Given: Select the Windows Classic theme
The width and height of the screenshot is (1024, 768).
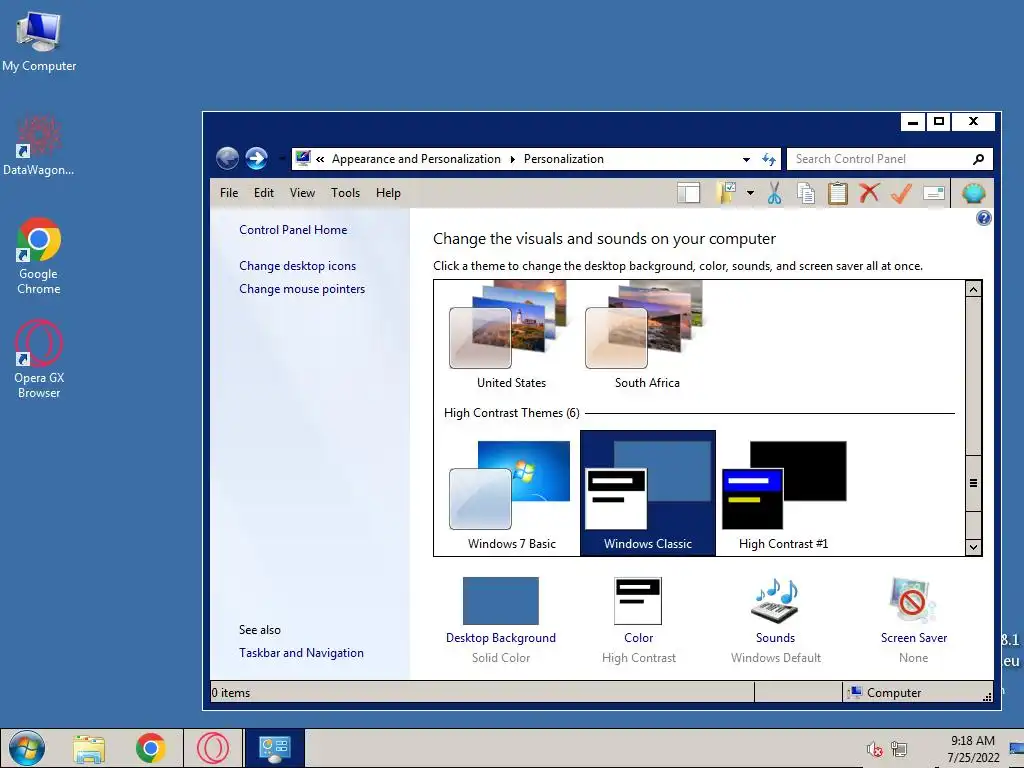Looking at the screenshot, I should coord(647,494).
